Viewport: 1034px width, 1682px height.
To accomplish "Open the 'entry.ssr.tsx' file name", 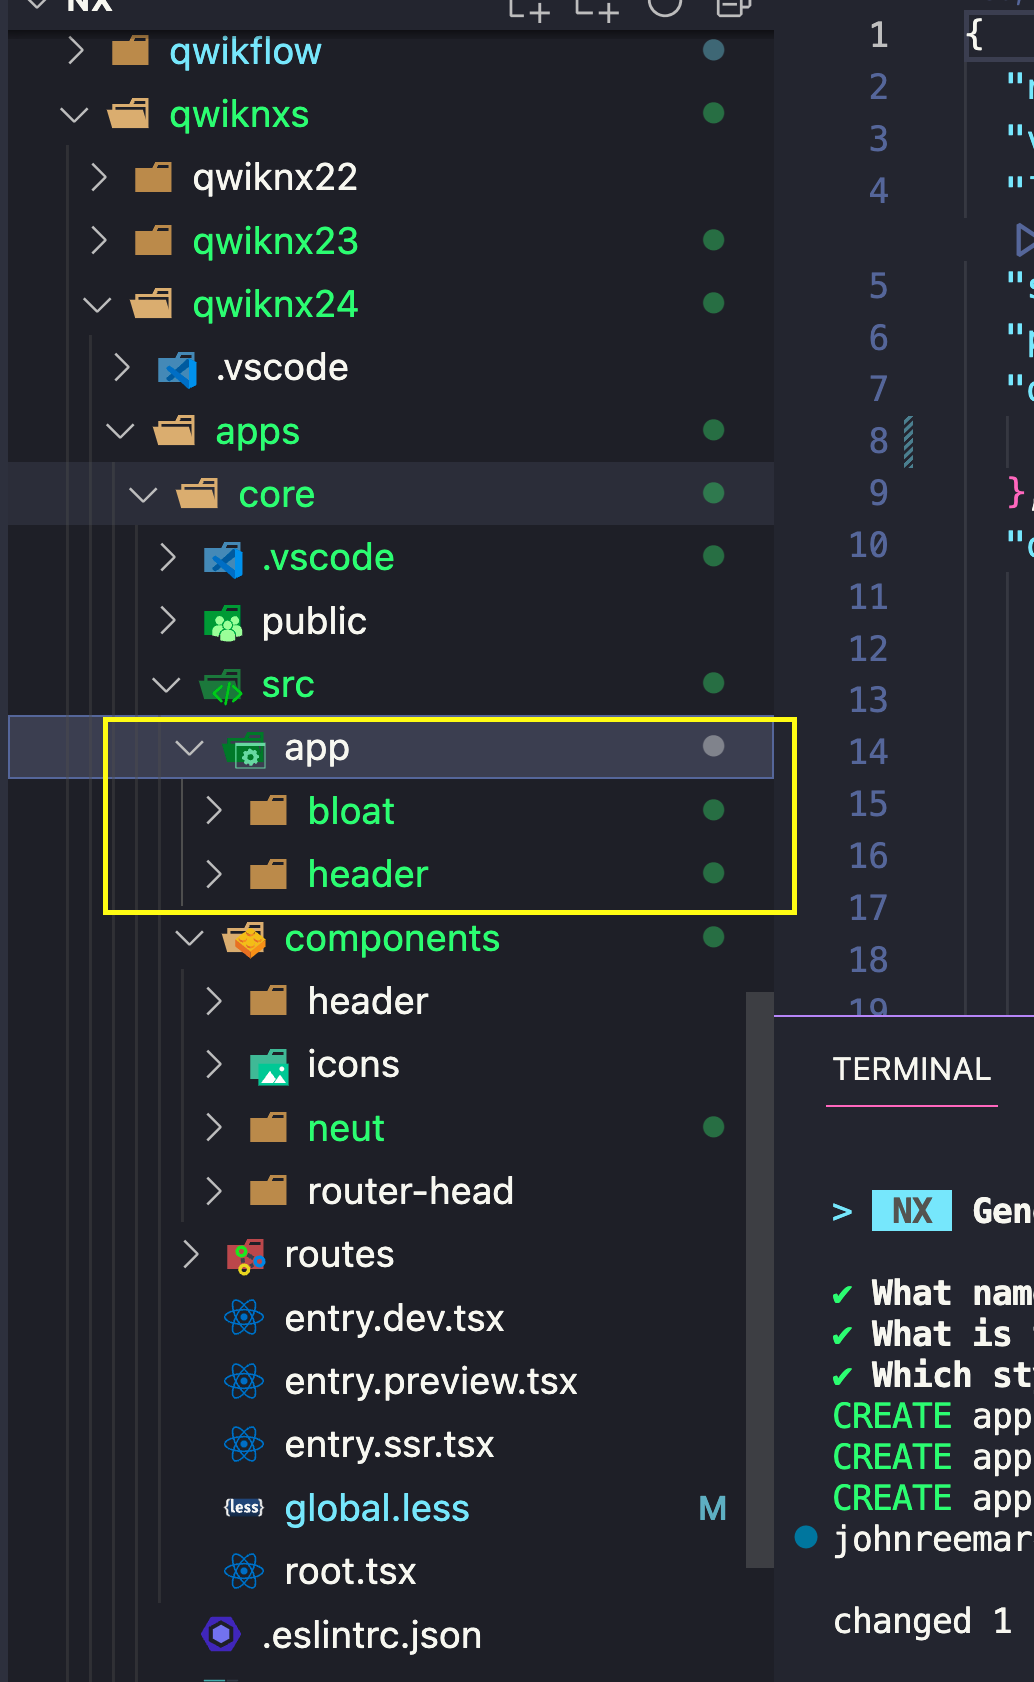I will tap(389, 1445).
